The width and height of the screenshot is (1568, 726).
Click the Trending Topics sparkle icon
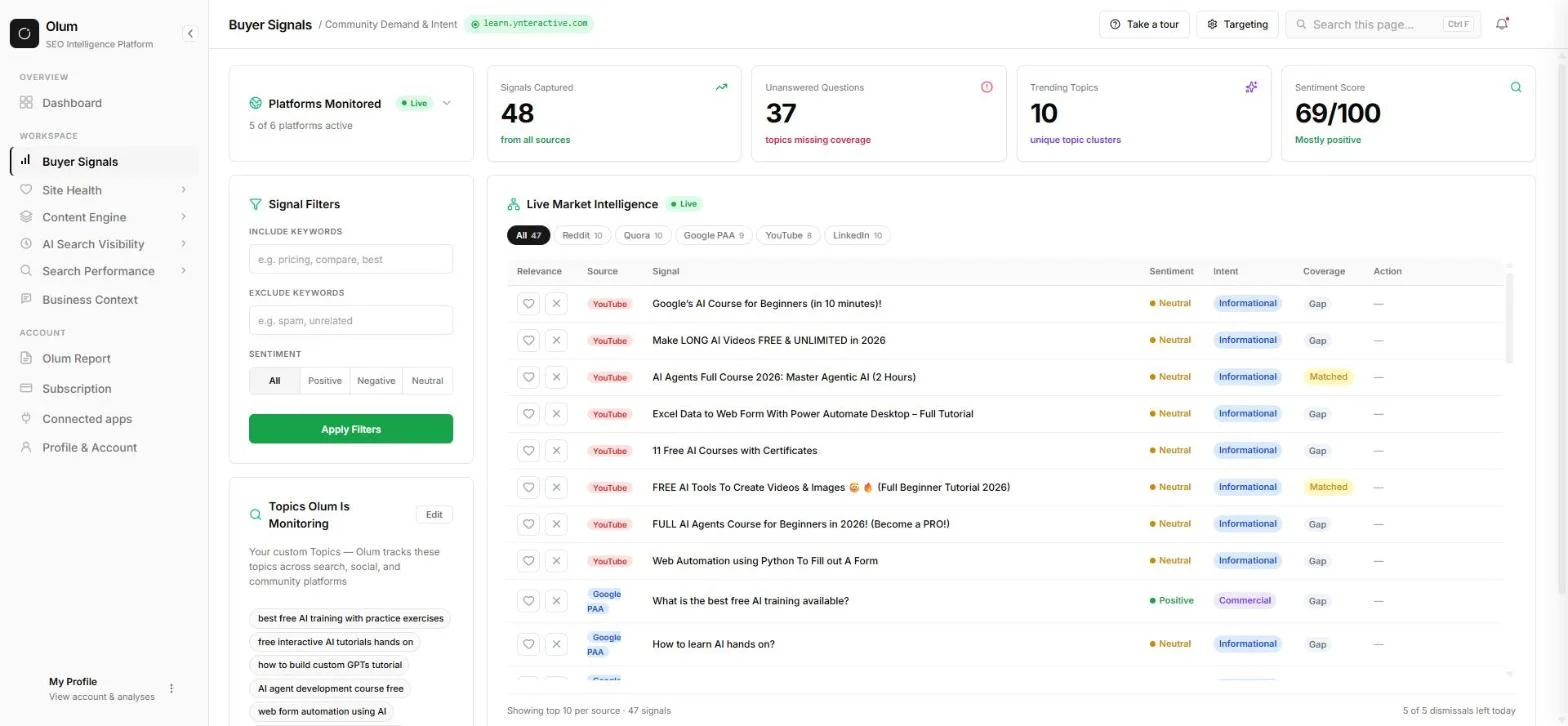1251,87
